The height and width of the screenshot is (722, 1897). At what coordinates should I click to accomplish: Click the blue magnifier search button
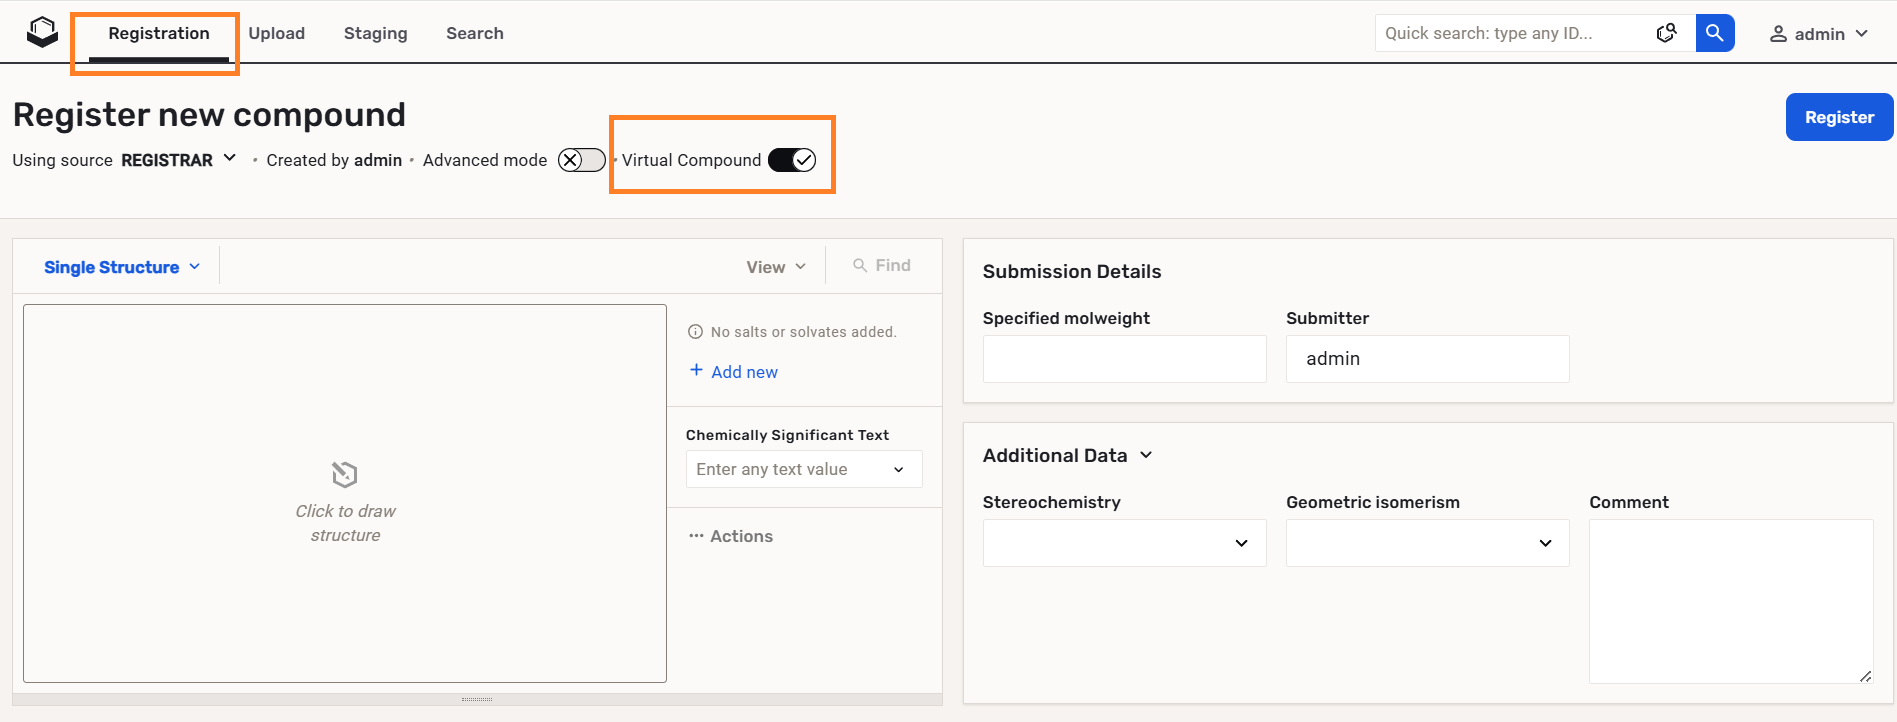[1715, 33]
